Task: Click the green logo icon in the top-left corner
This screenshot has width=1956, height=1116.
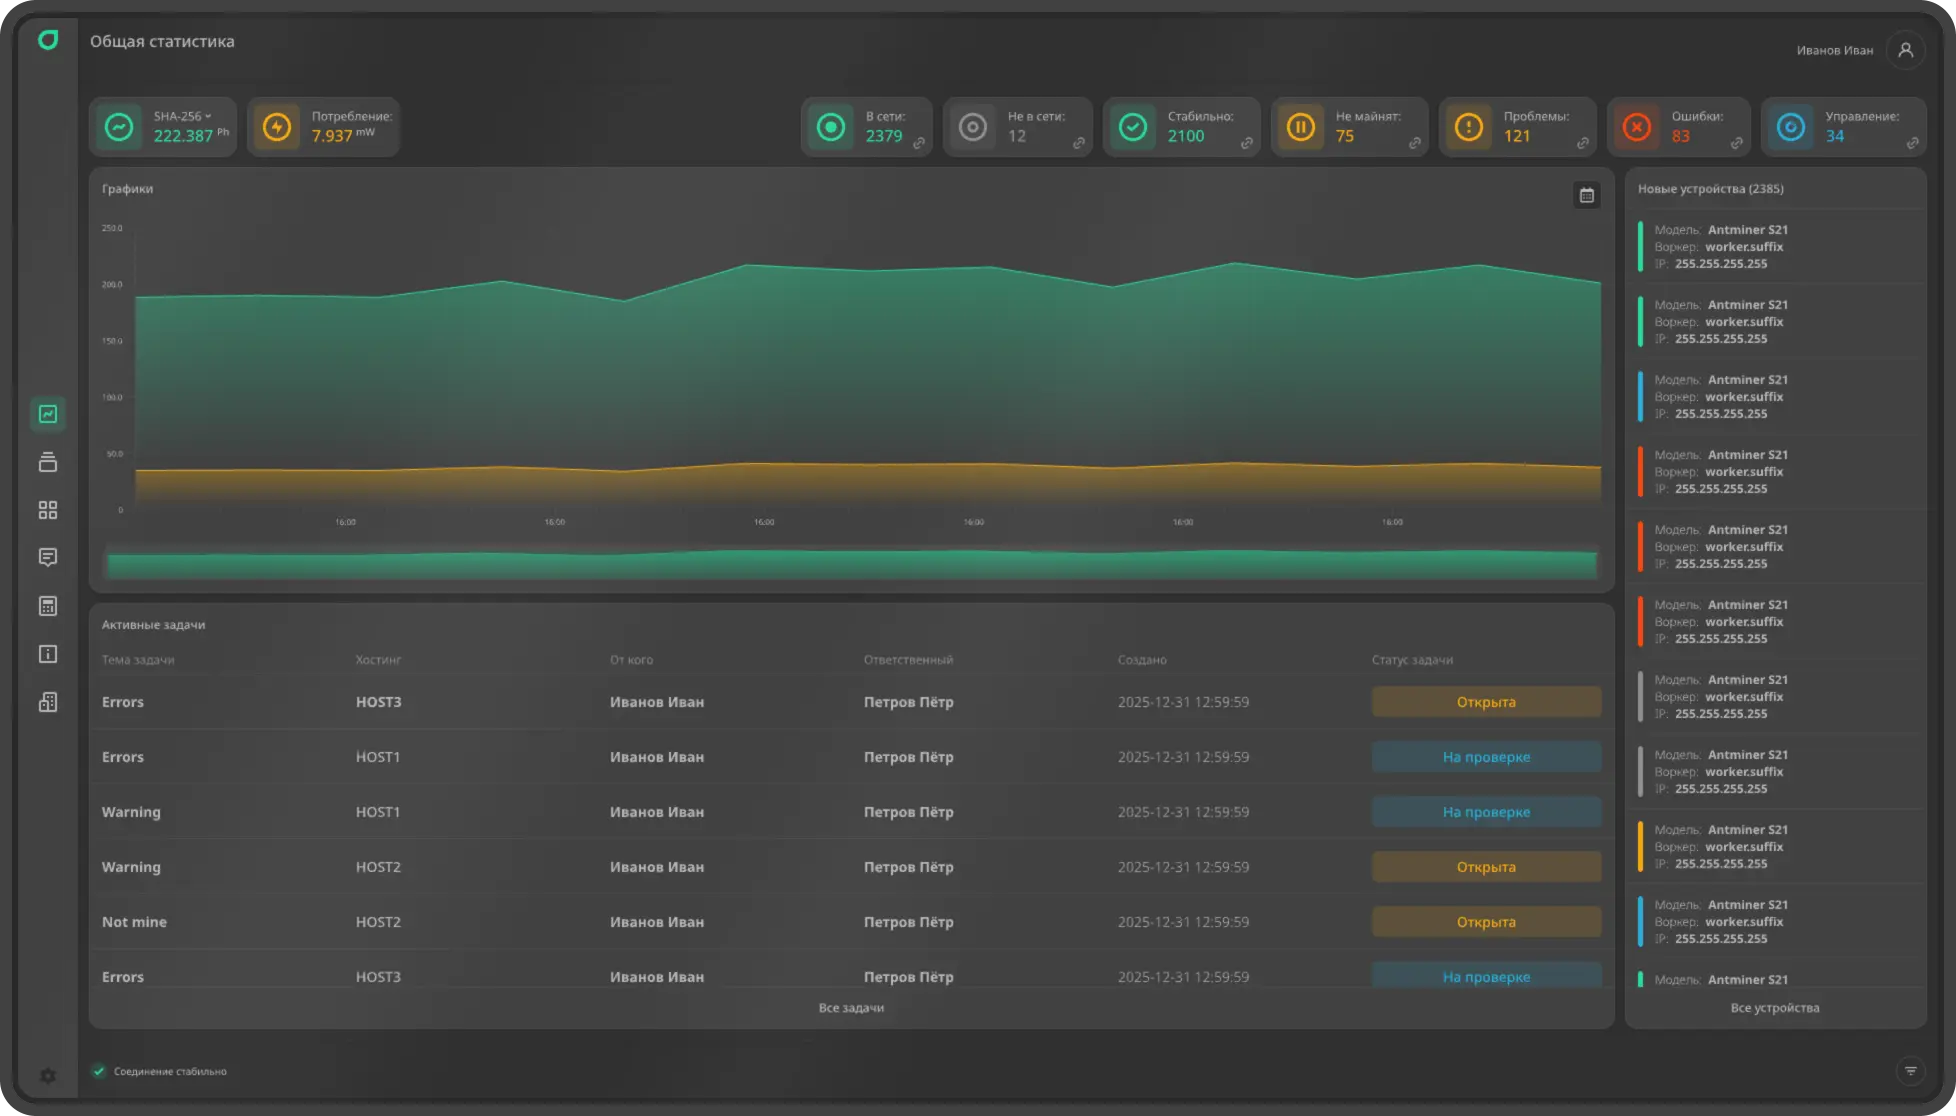Action: (48, 40)
